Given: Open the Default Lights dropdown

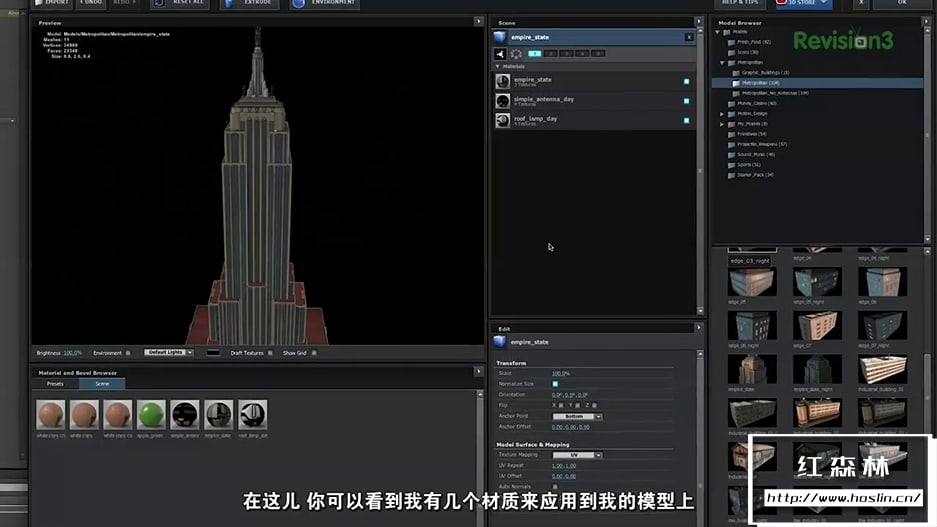Looking at the screenshot, I should tap(169, 353).
